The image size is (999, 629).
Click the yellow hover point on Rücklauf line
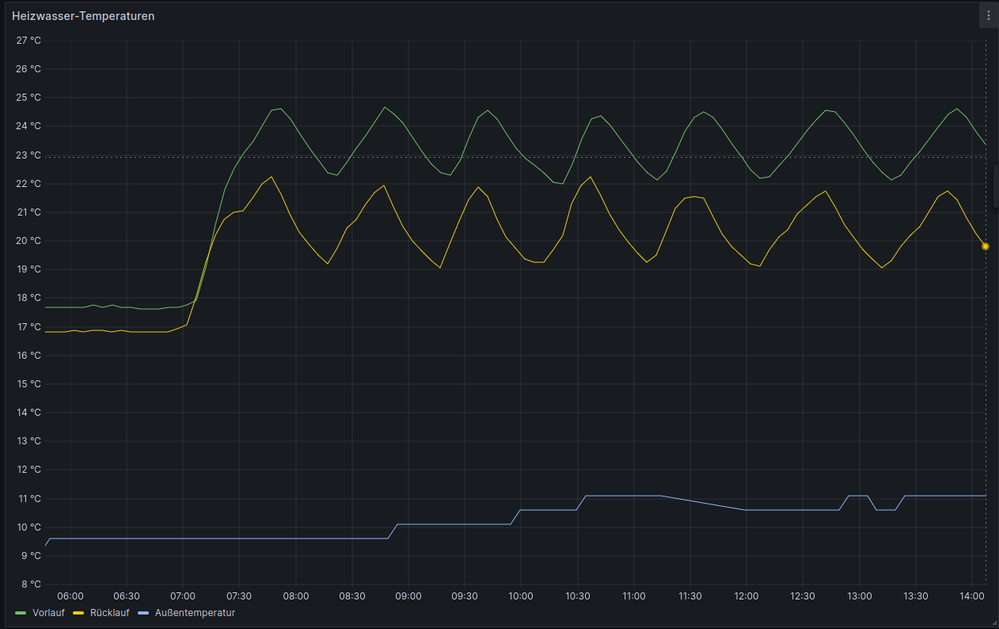click(985, 246)
